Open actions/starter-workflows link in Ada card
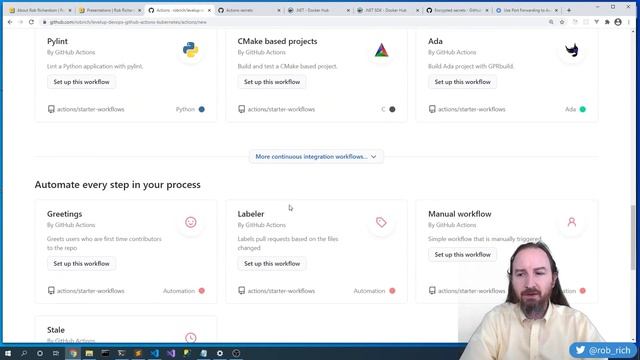The width and height of the screenshot is (640, 360). click(472, 109)
